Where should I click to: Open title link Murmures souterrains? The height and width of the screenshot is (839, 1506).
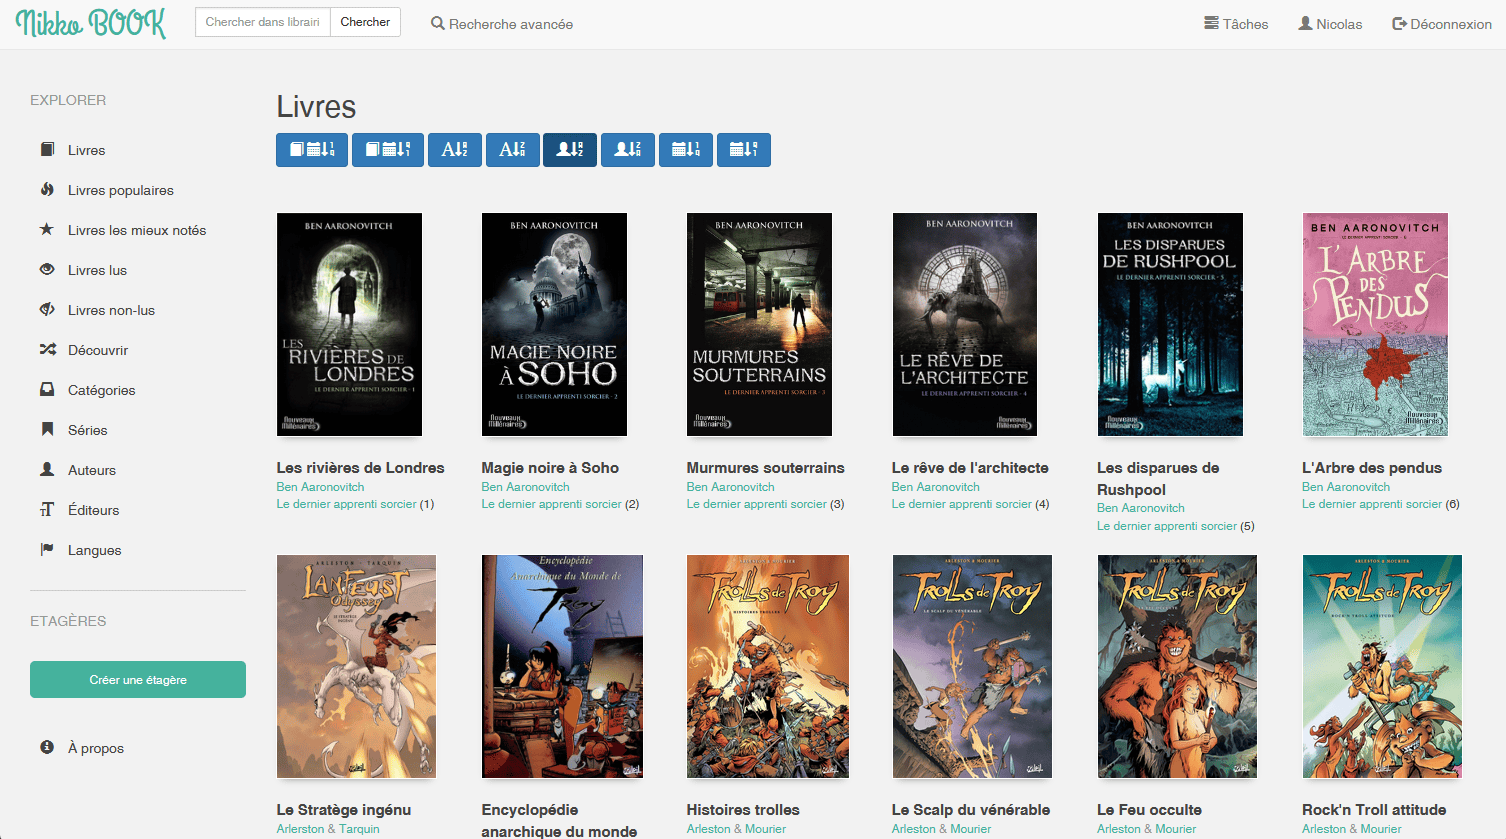tap(765, 468)
